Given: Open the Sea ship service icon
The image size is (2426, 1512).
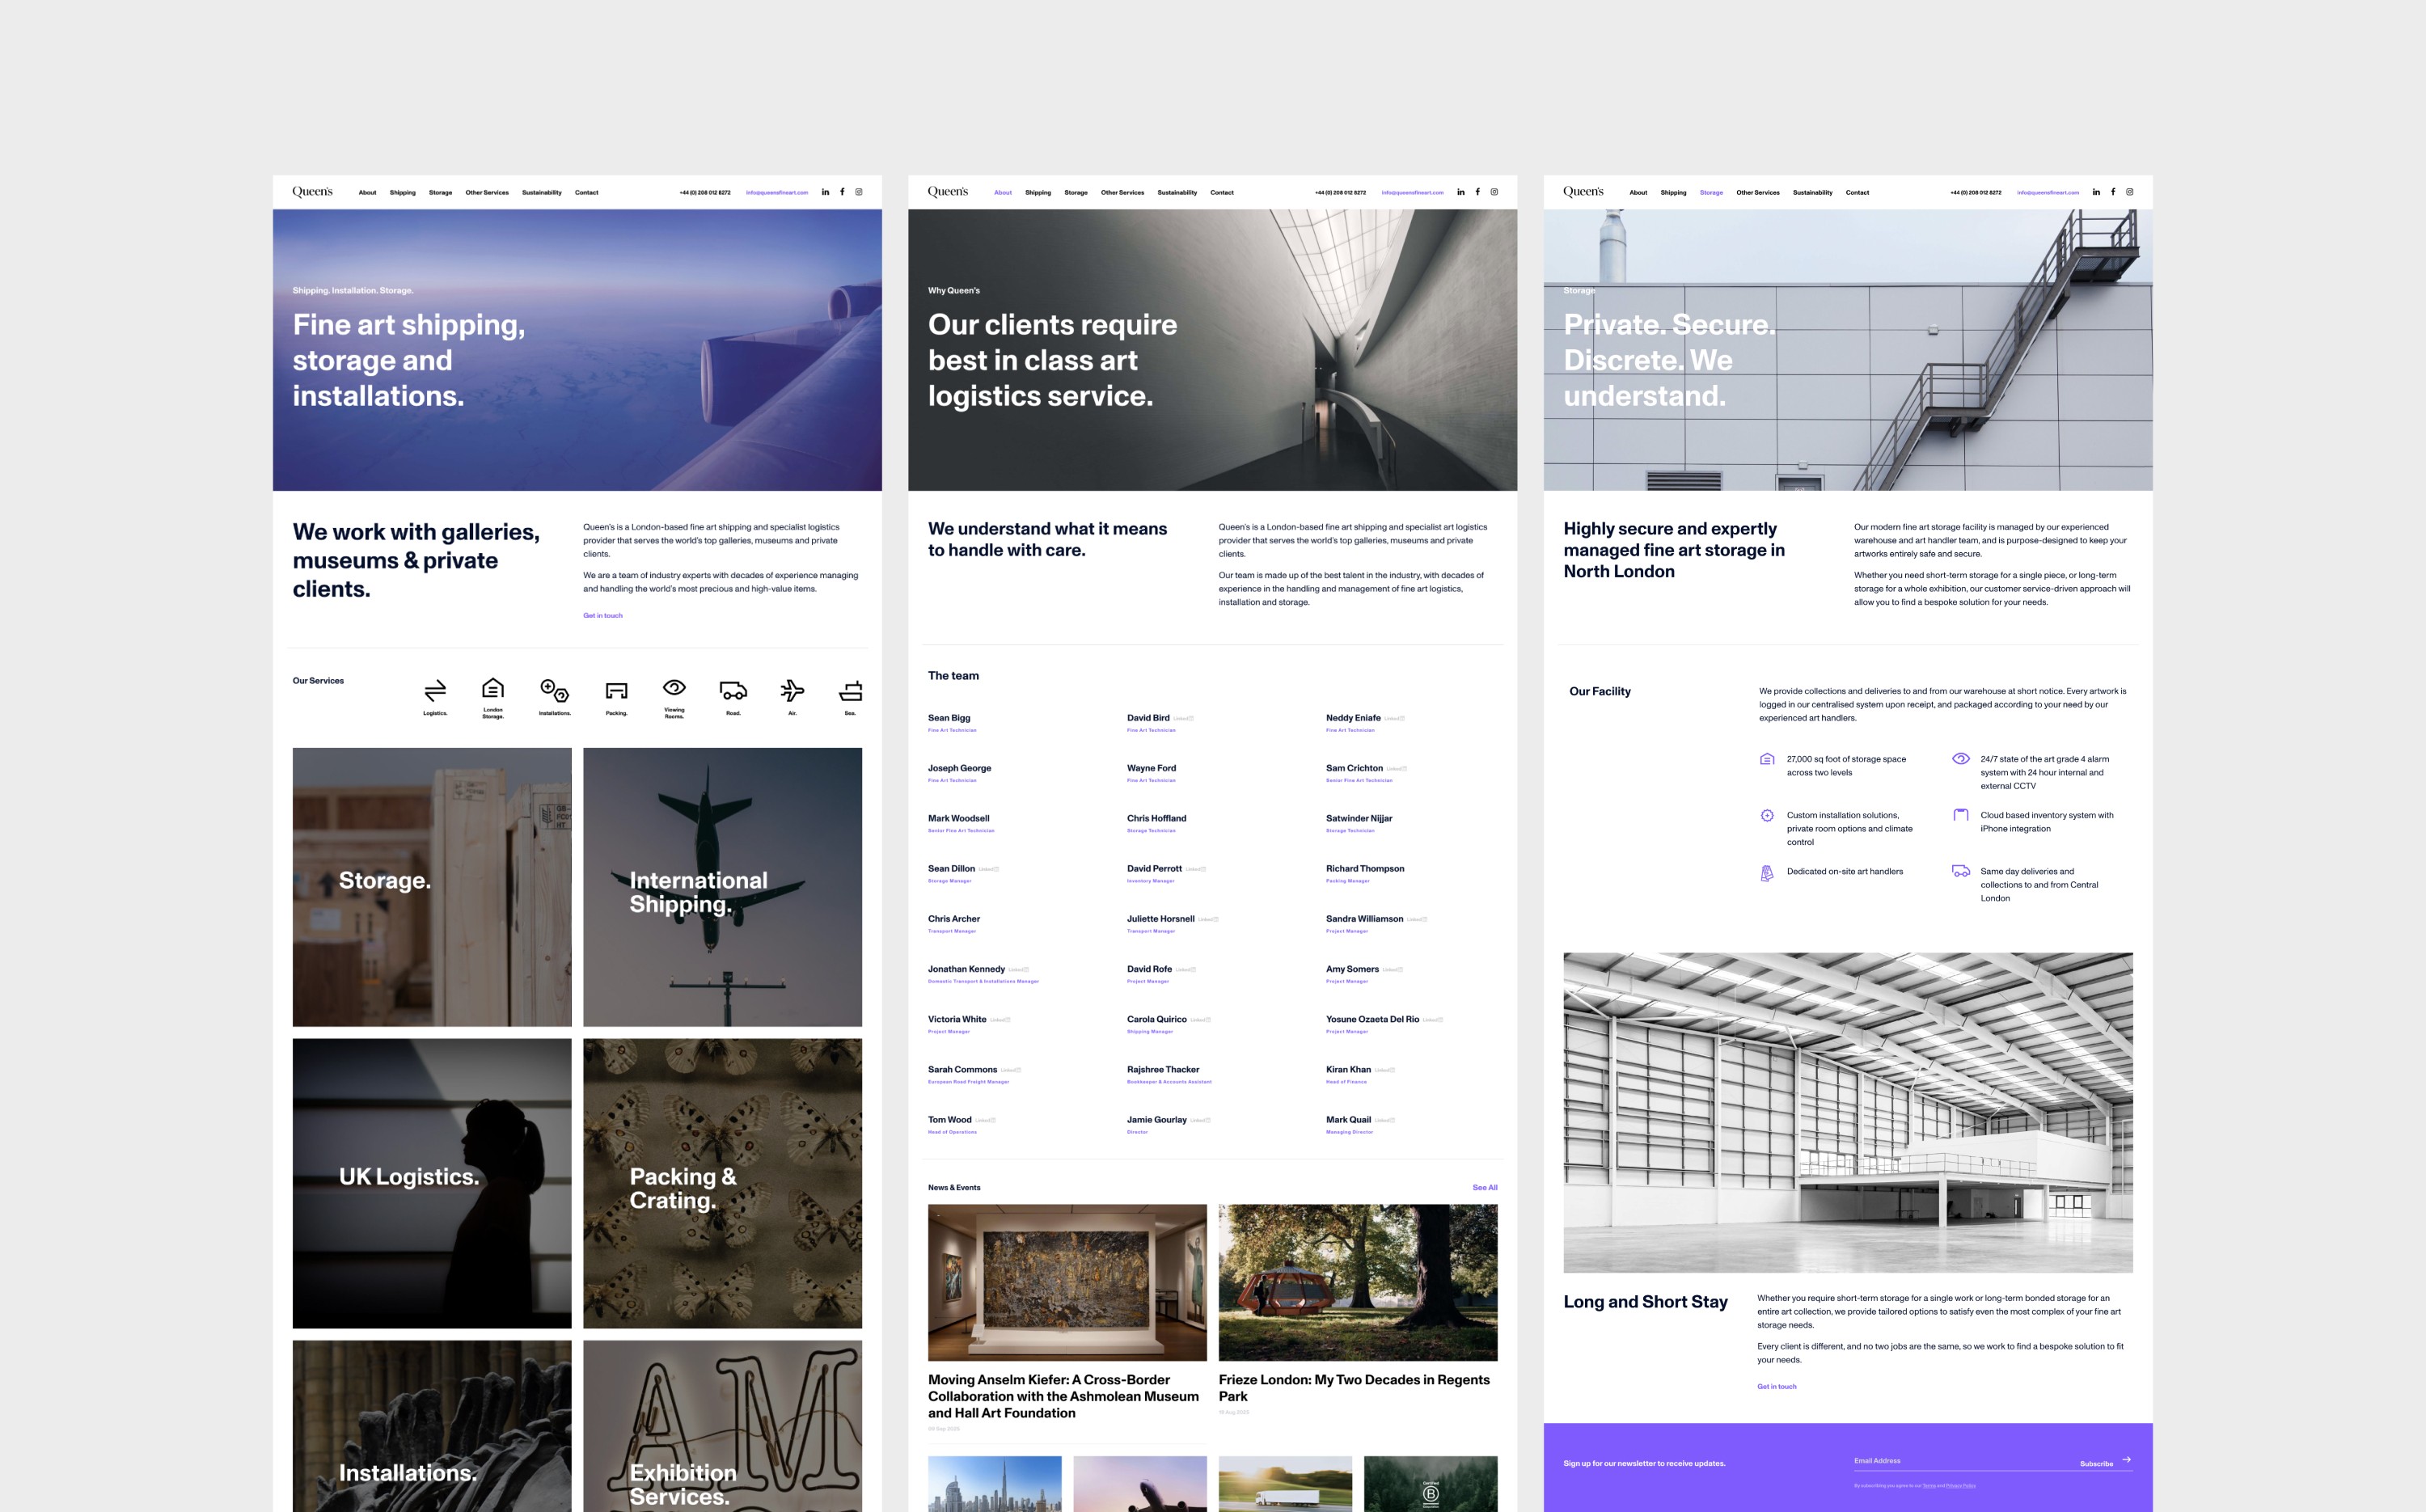Looking at the screenshot, I should 850,691.
